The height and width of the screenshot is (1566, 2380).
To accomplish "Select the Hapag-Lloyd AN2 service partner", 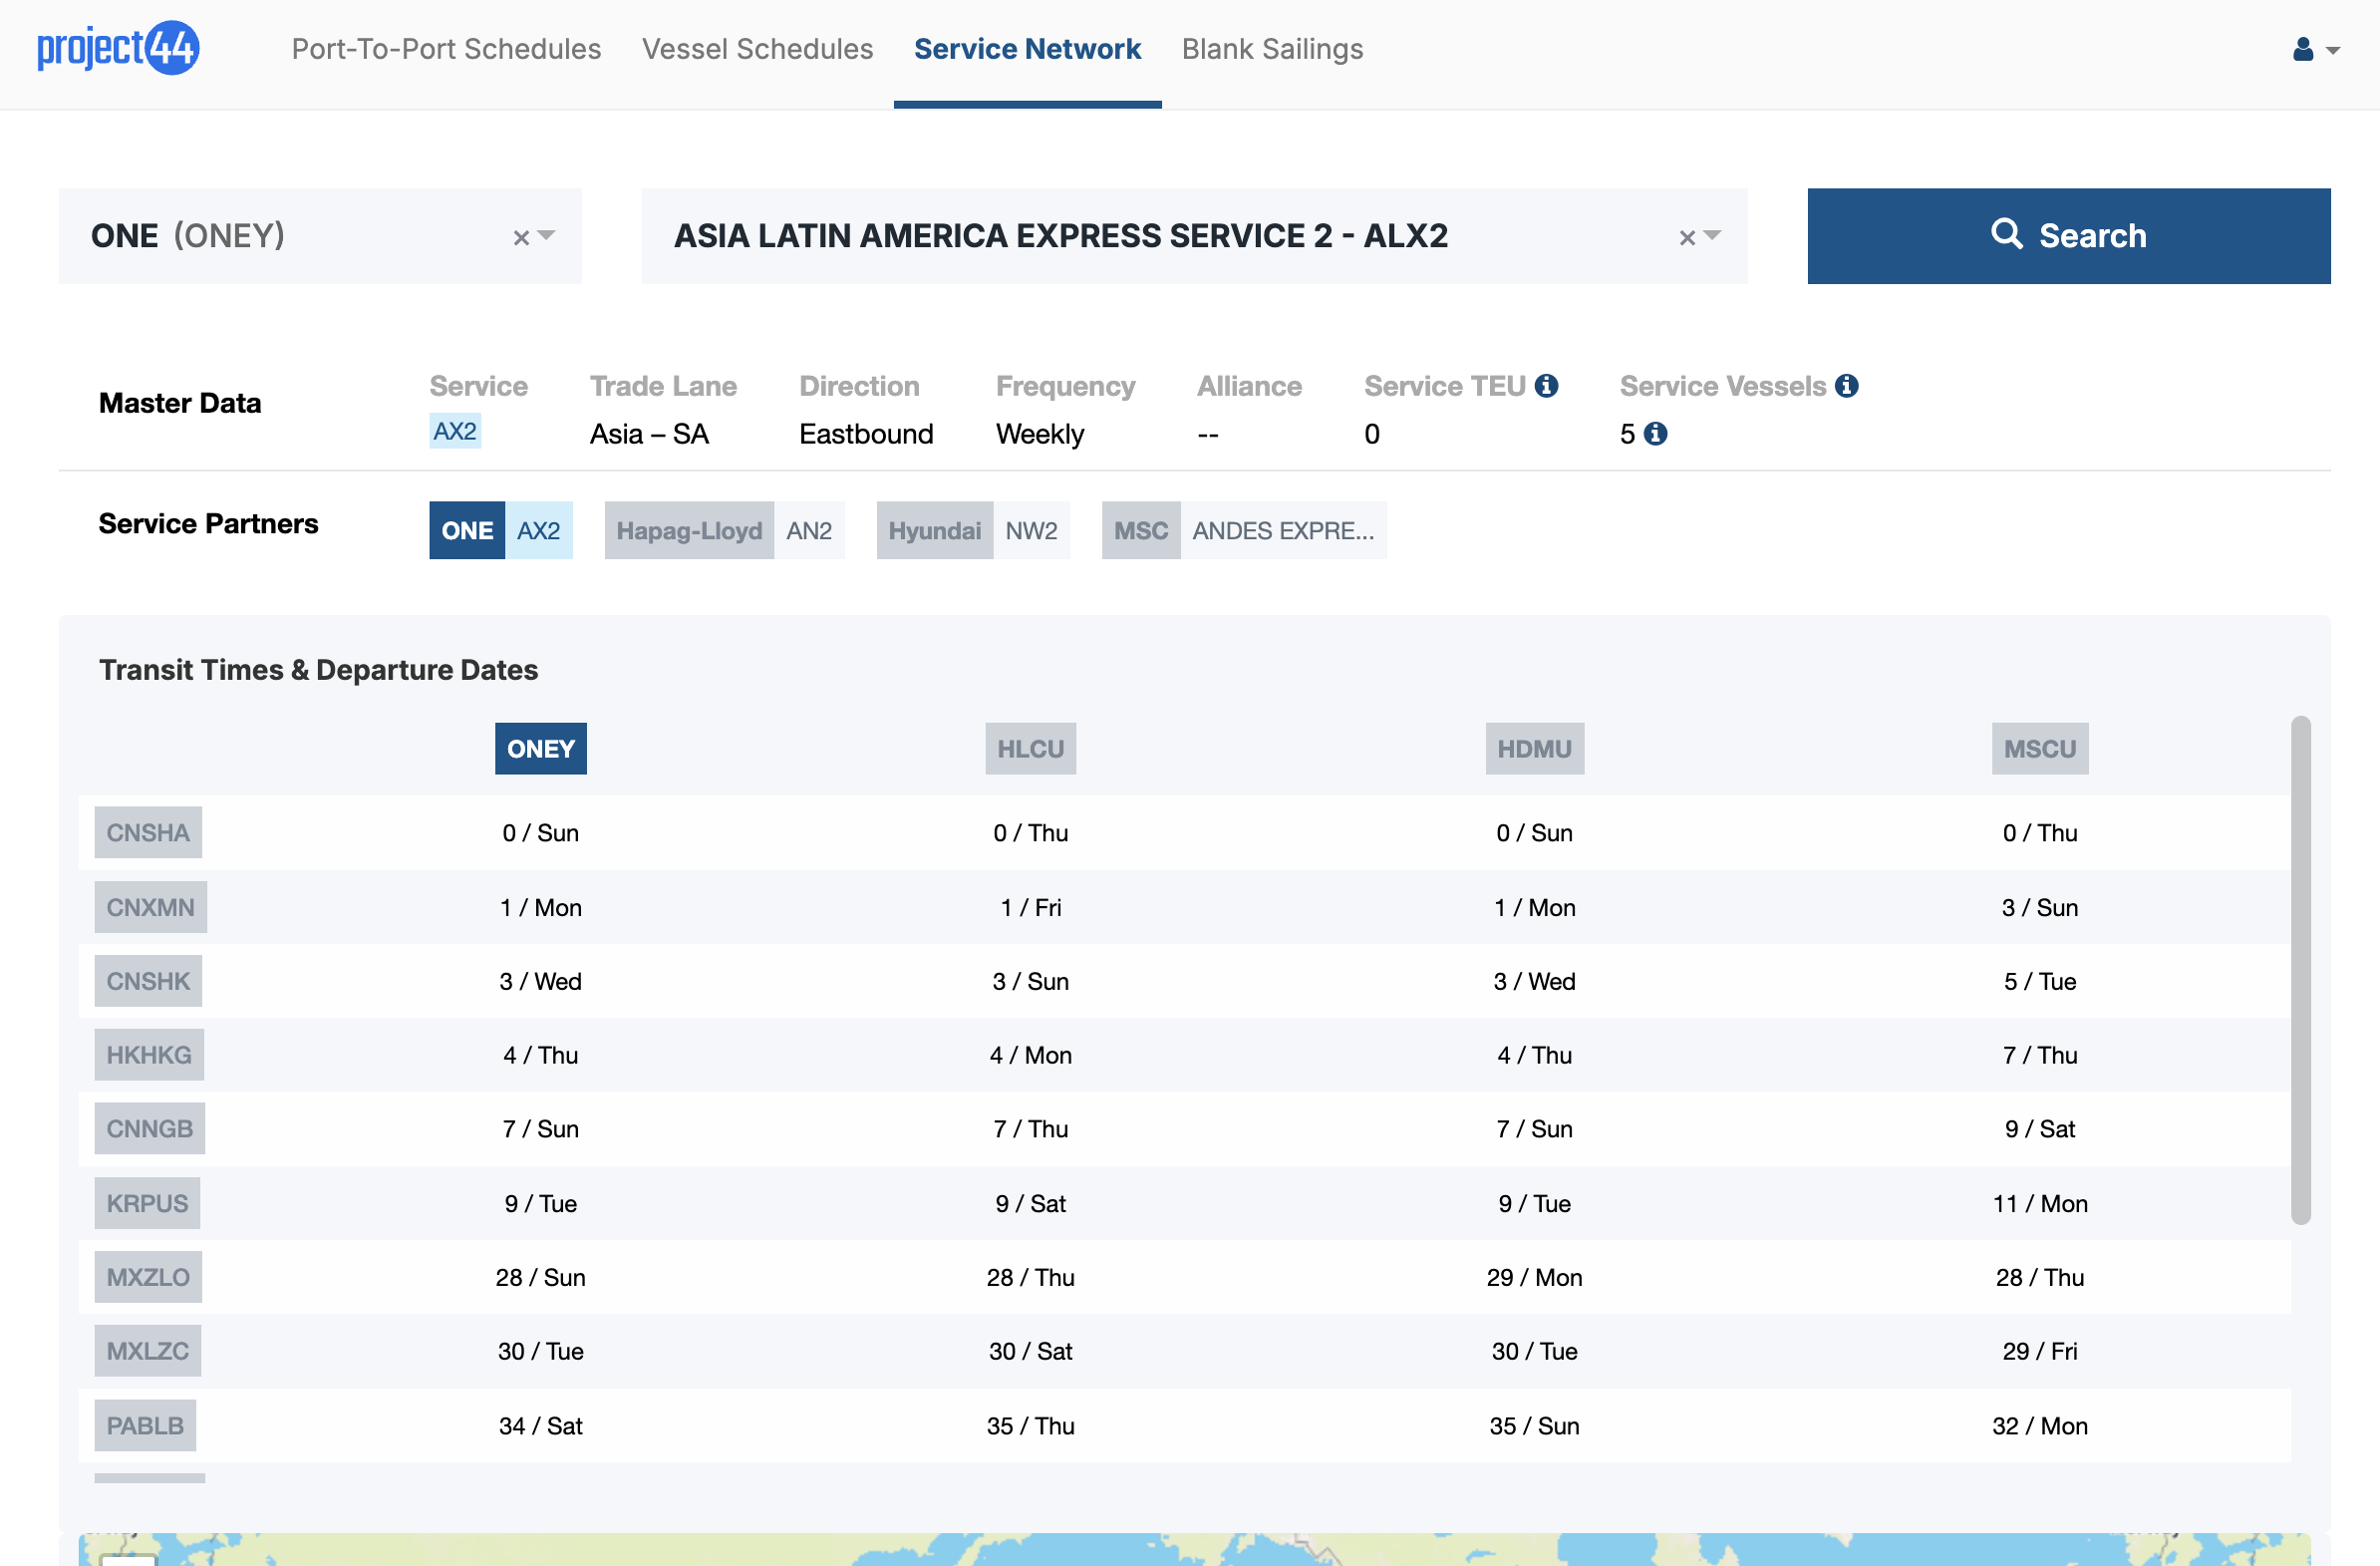I will tap(724, 530).
